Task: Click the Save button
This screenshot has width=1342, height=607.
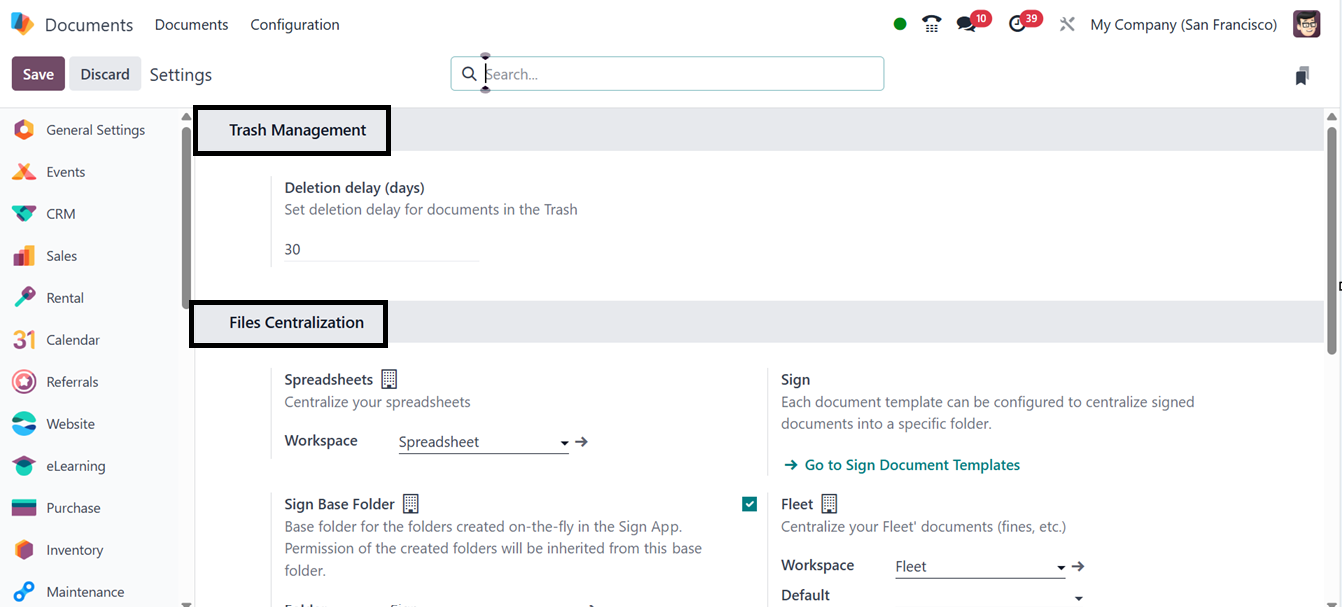Action: pyautogui.click(x=38, y=74)
